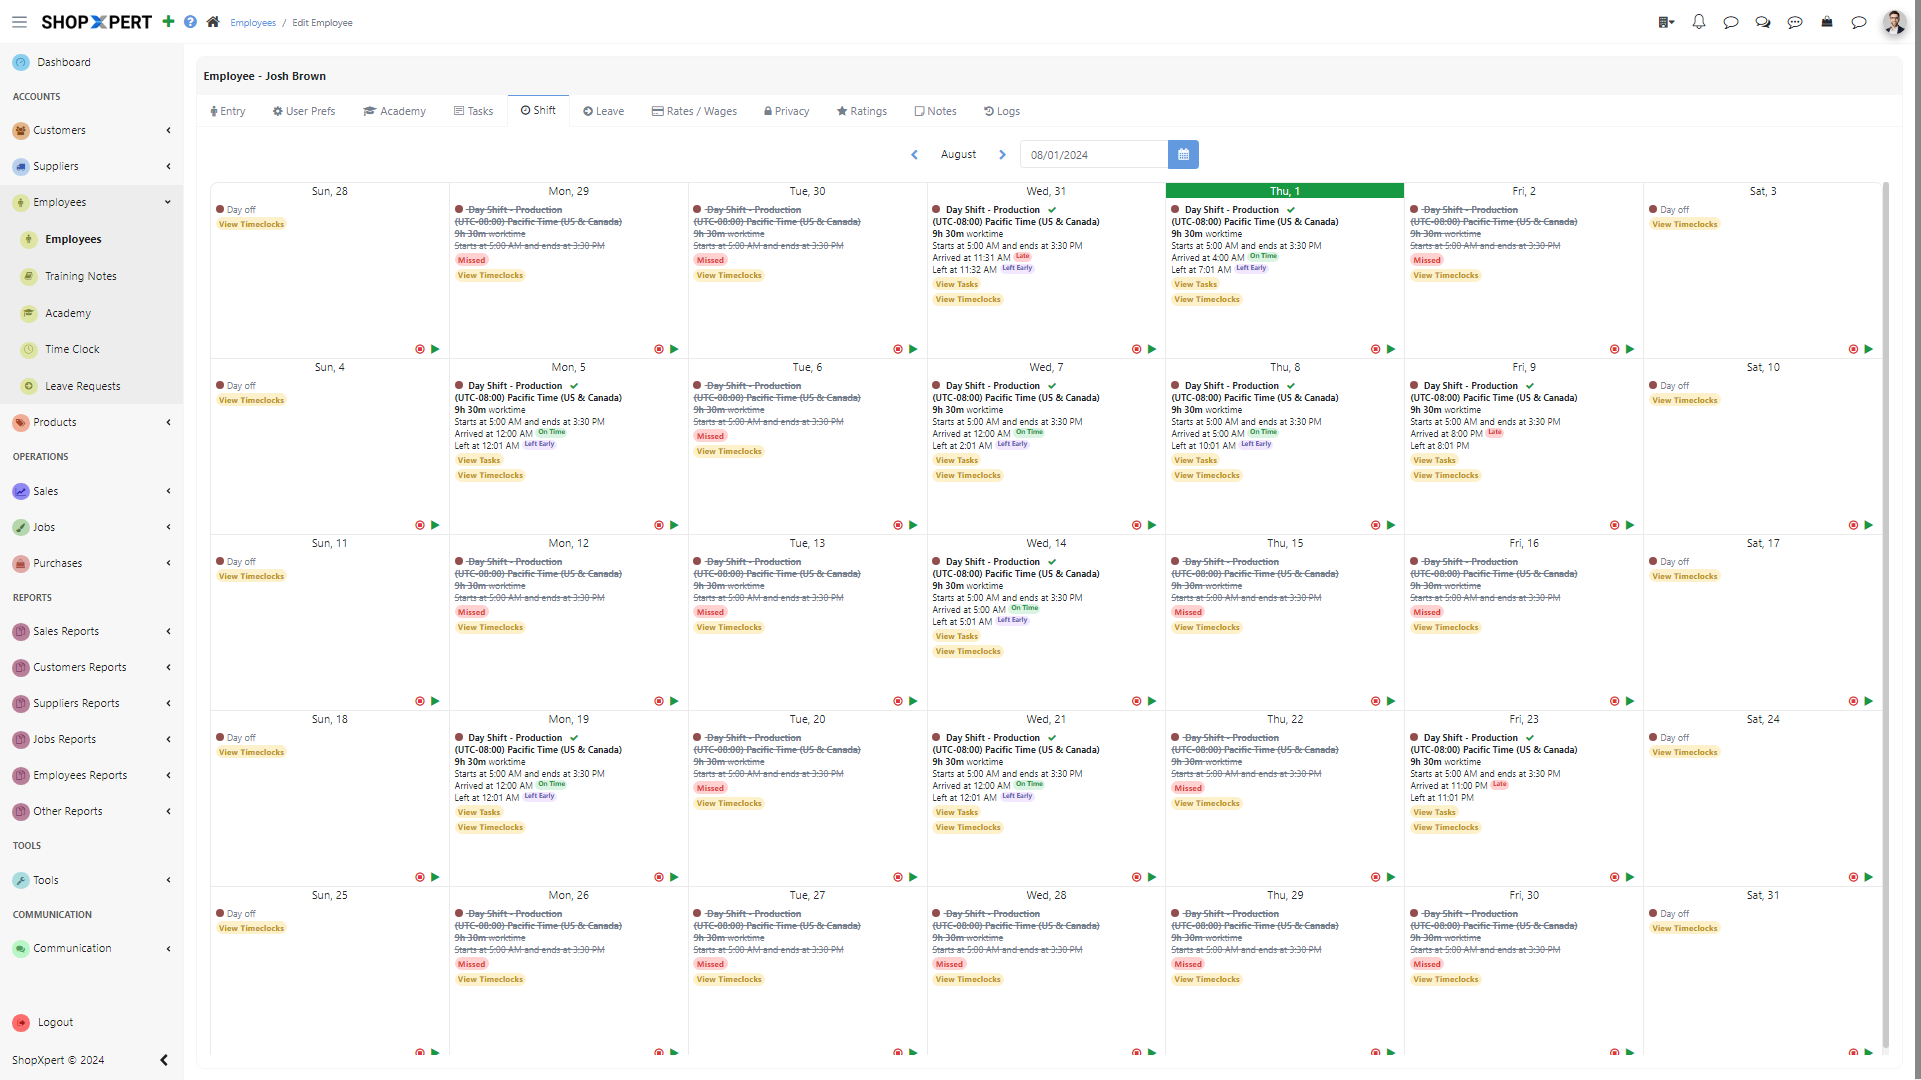Select the Time Clock item in the sidebar
Screen dimensions: 1921x1080
point(72,349)
